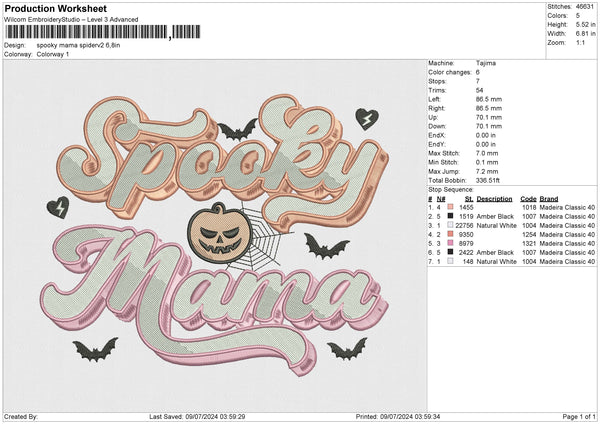Viewport: 600px width, 424px height.
Task: Click code '1321' in the stop sequence
Action: [x=529, y=243]
